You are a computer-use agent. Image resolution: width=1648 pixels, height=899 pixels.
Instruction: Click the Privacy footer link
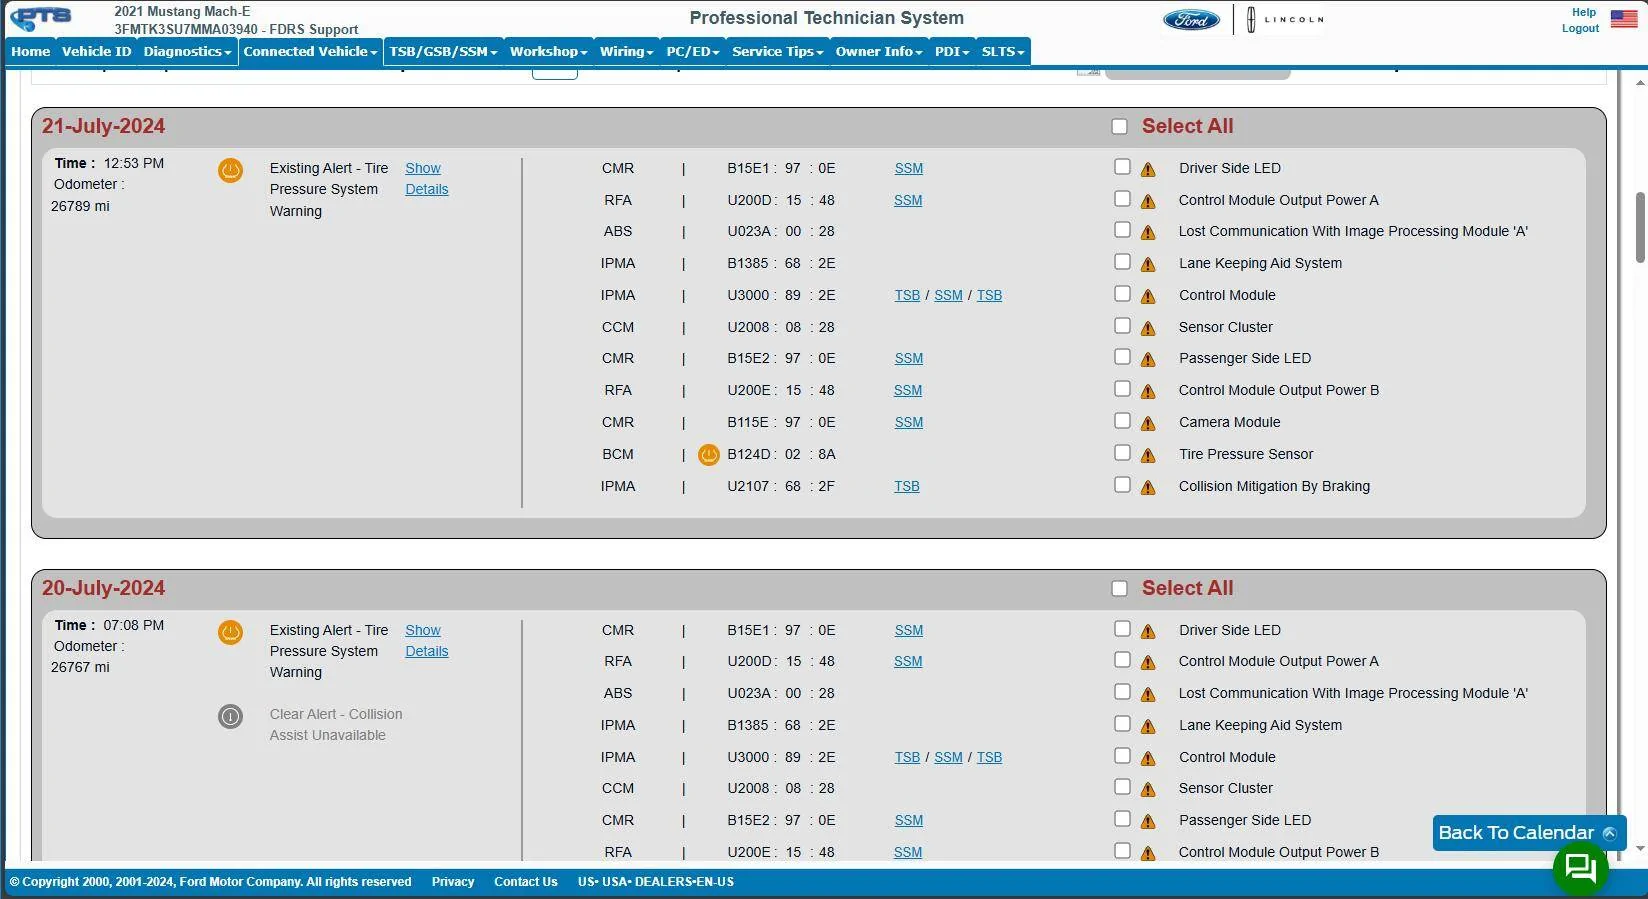[x=453, y=882]
